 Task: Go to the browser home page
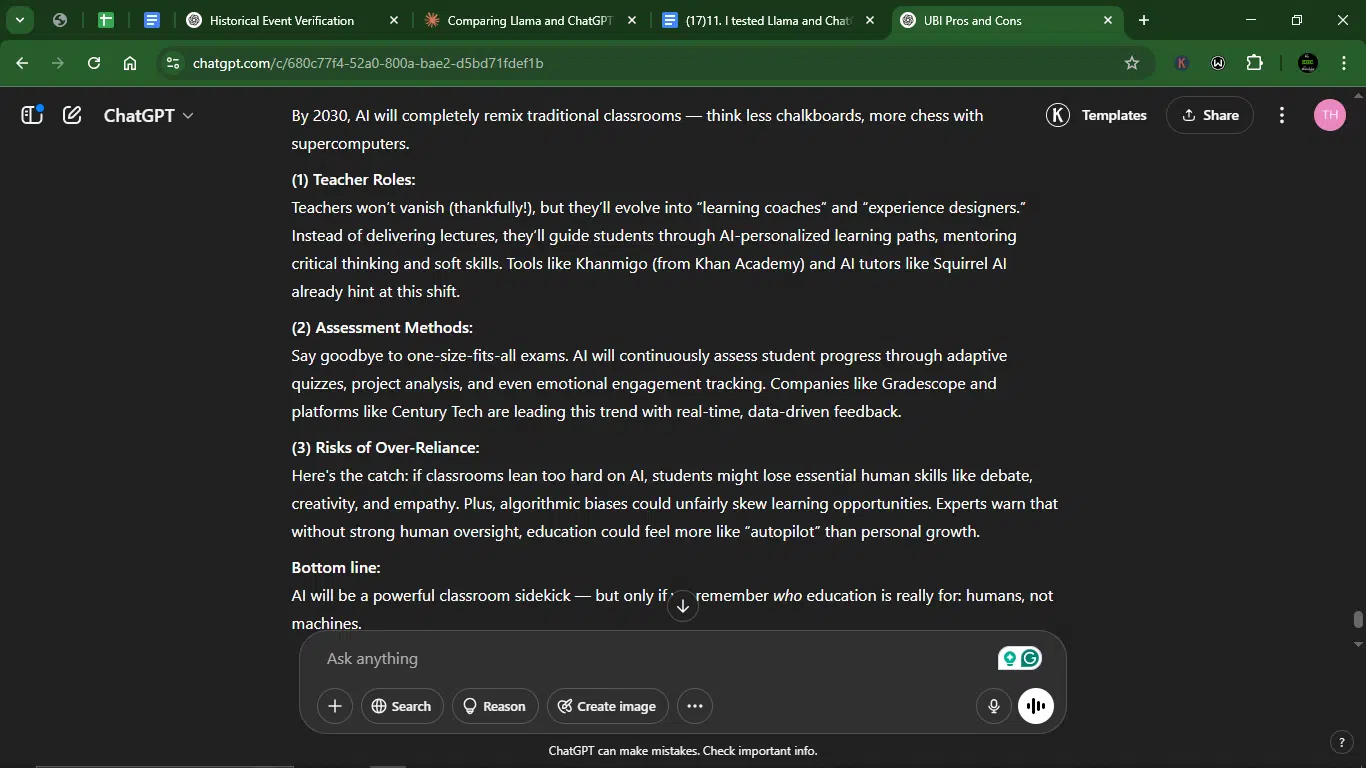click(x=130, y=63)
